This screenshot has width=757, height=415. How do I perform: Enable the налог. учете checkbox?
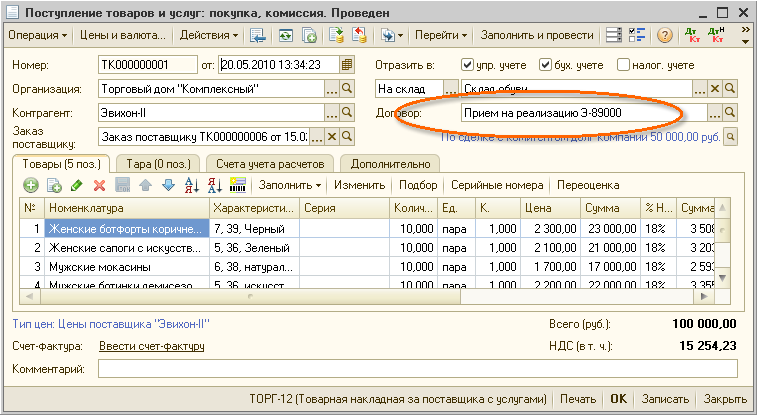(623, 65)
